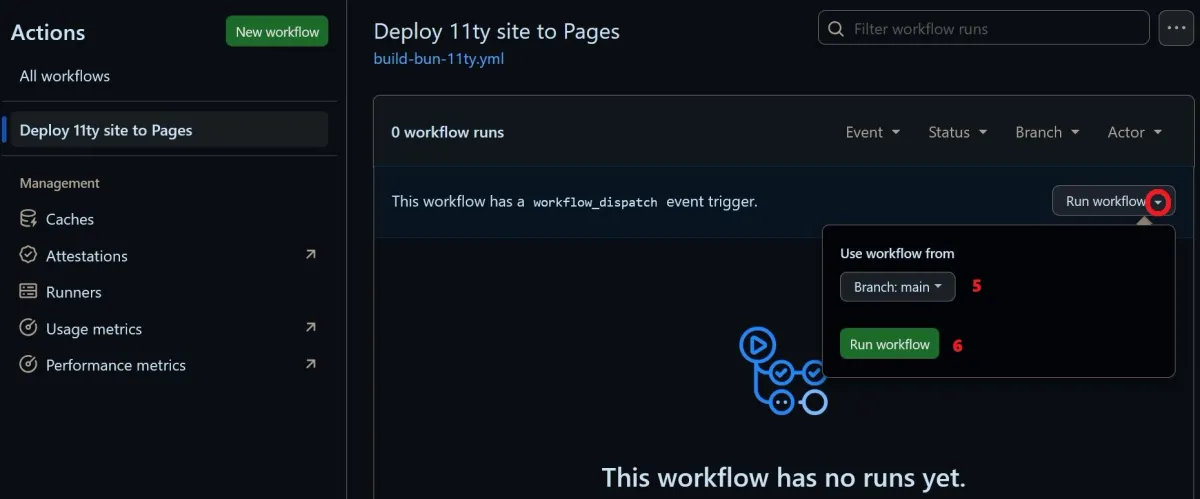Select All workflows in sidebar

tap(65, 76)
